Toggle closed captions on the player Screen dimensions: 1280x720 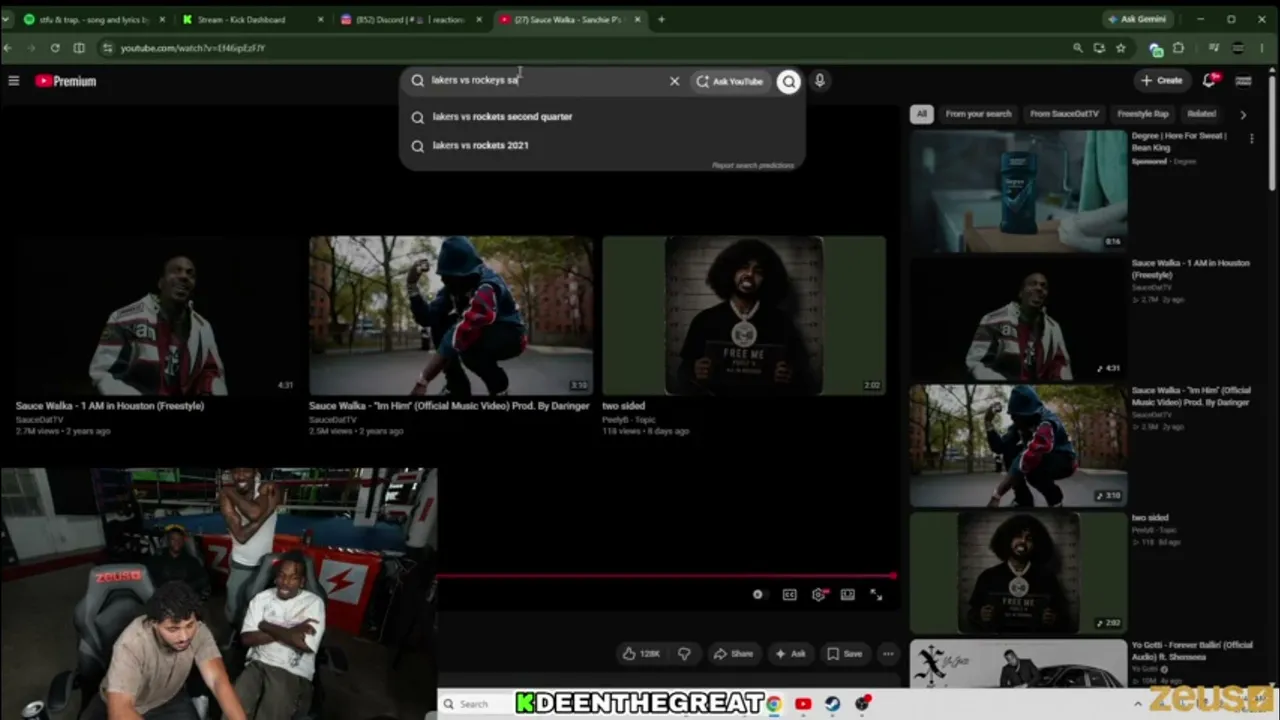pos(789,595)
